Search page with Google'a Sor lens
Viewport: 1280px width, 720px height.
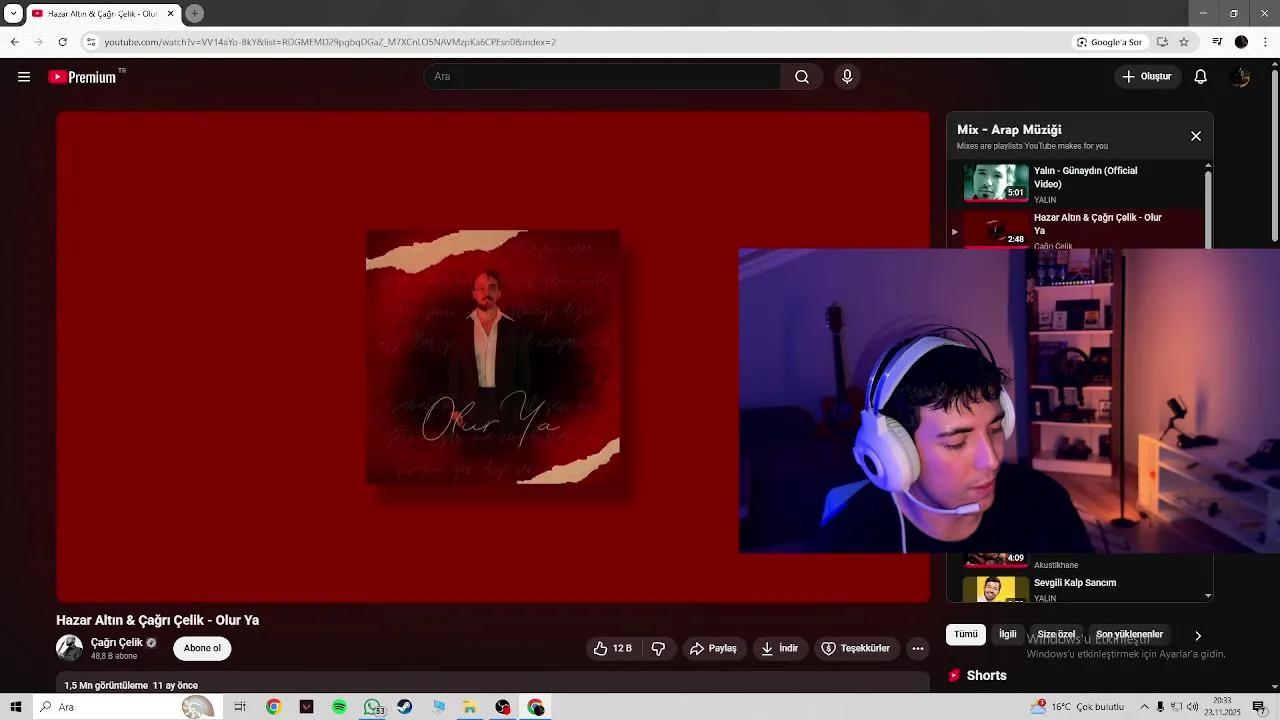(1109, 42)
